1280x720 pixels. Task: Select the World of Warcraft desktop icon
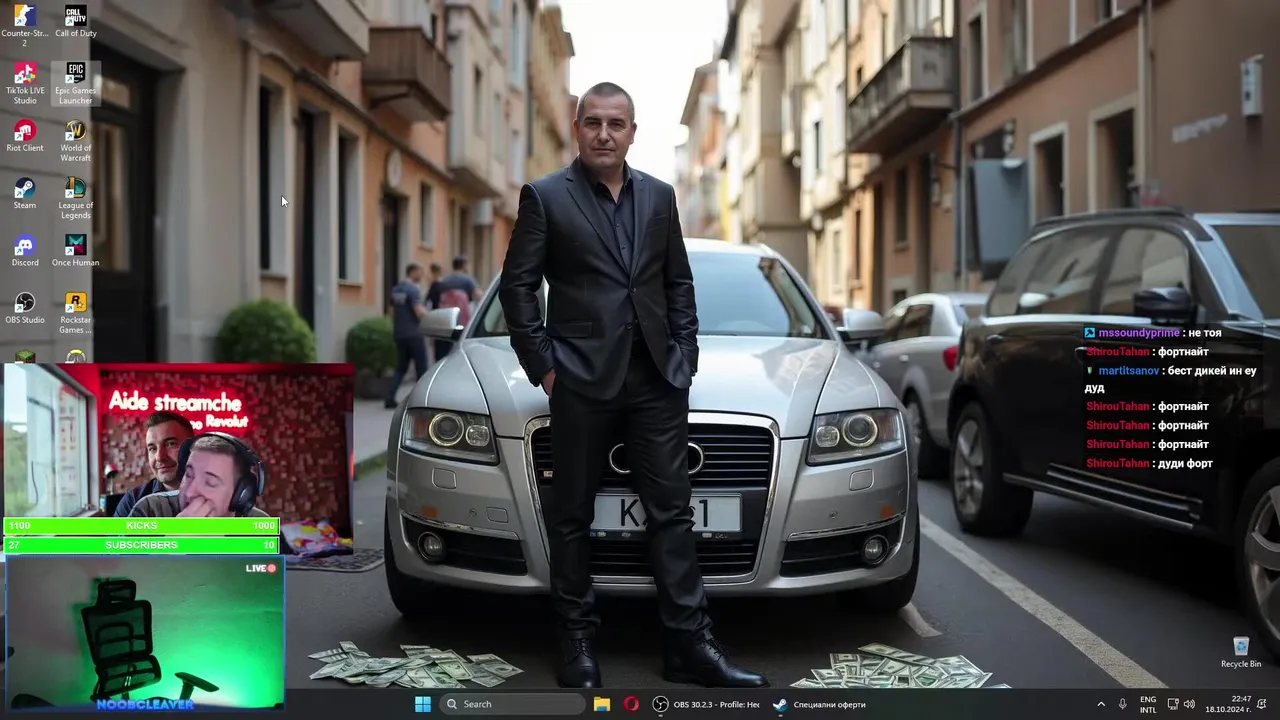76,141
